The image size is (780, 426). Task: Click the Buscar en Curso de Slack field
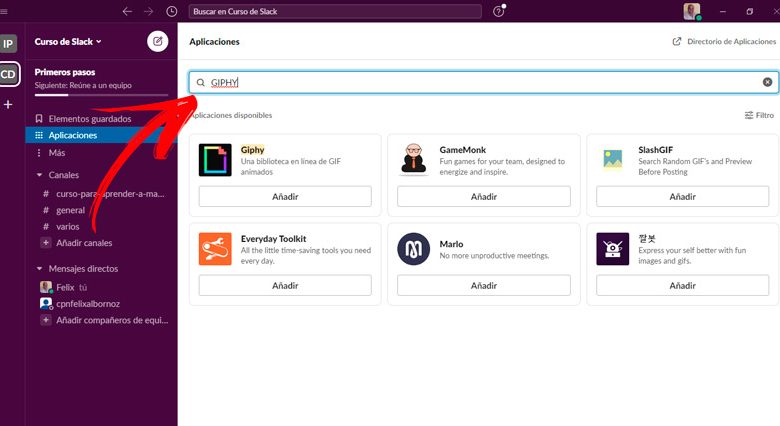[x=335, y=11]
